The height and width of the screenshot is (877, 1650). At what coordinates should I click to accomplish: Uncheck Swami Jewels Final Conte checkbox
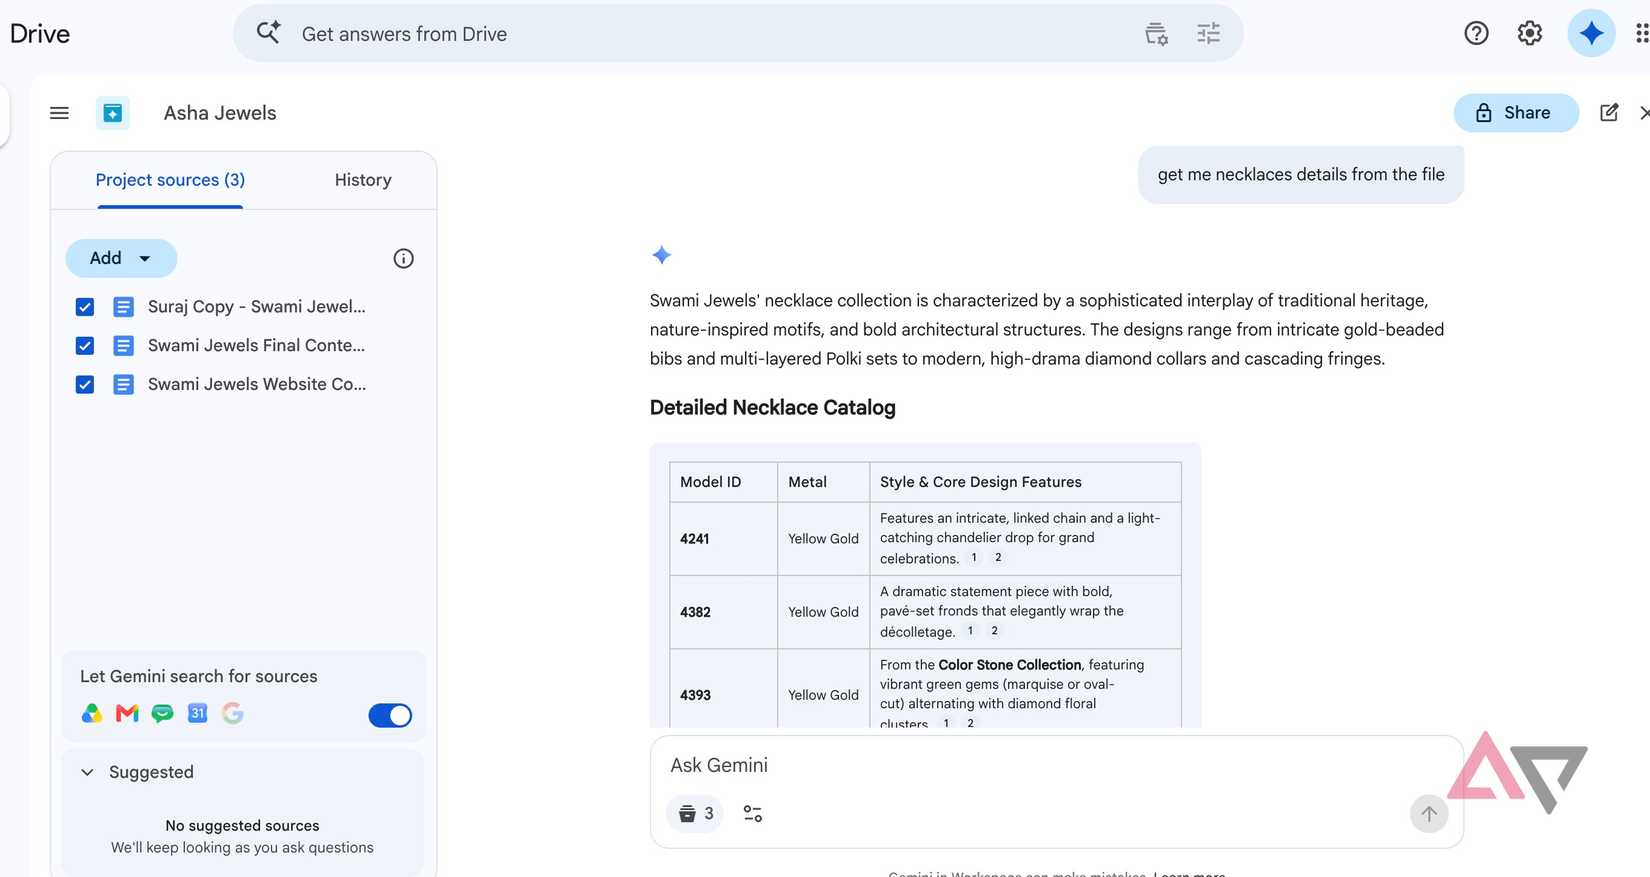tap(85, 346)
